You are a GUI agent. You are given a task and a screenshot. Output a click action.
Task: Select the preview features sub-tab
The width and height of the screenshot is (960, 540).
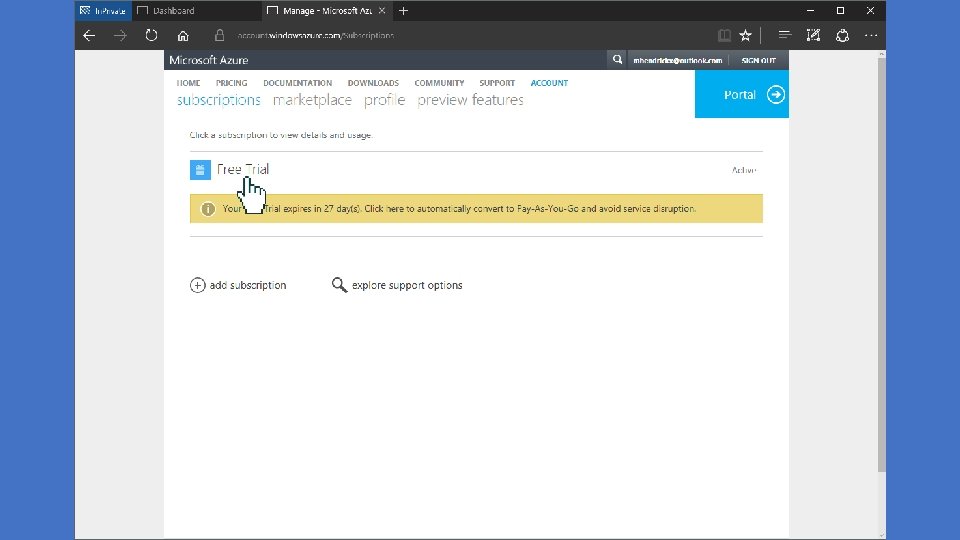coord(470,100)
